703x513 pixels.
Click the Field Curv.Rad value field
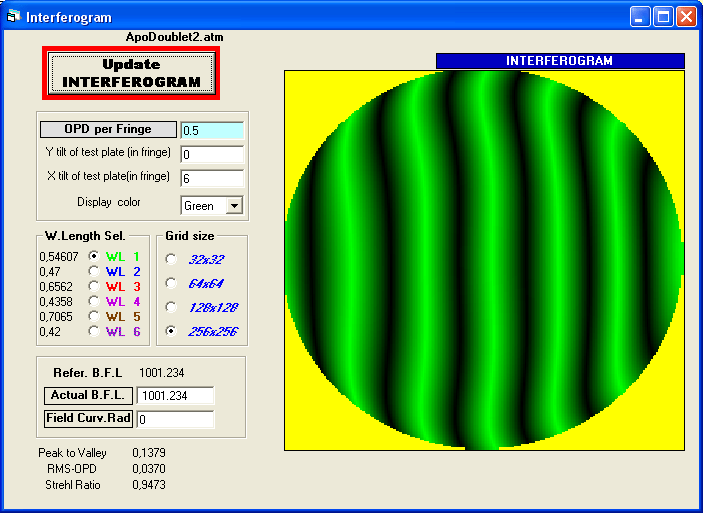pyautogui.click(x=175, y=419)
